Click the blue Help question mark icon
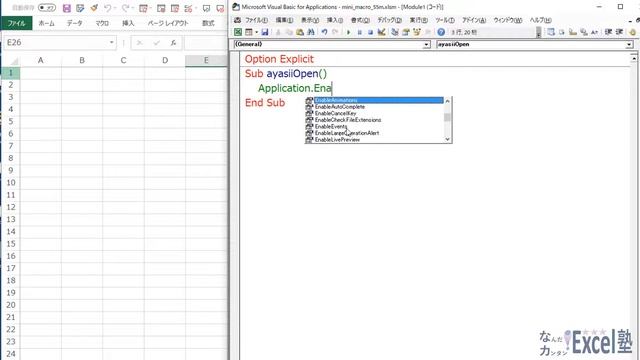This screenshot has height=360, width=640. click(441, 32)
